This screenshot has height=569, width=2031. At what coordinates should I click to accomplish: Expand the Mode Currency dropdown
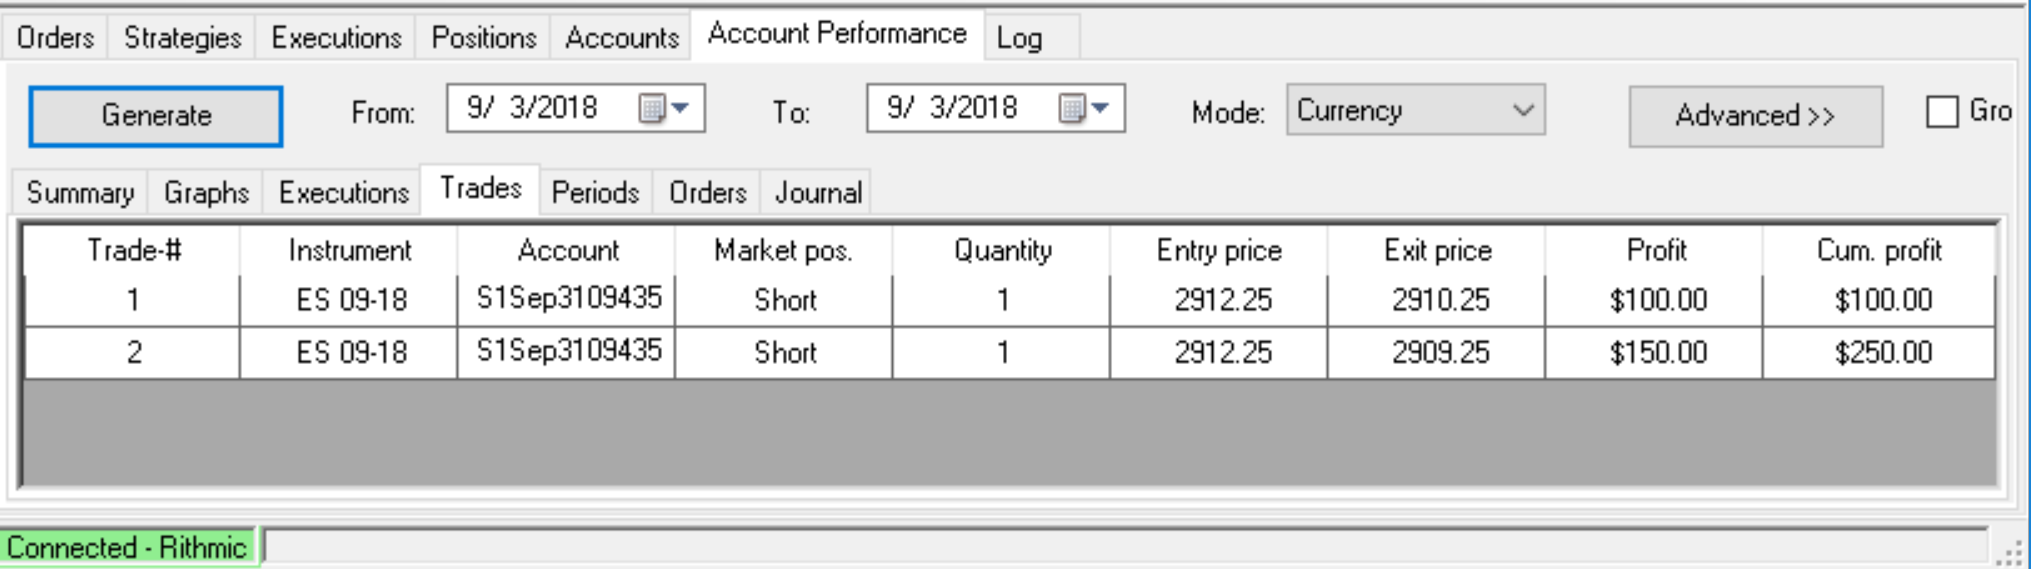1415,110
